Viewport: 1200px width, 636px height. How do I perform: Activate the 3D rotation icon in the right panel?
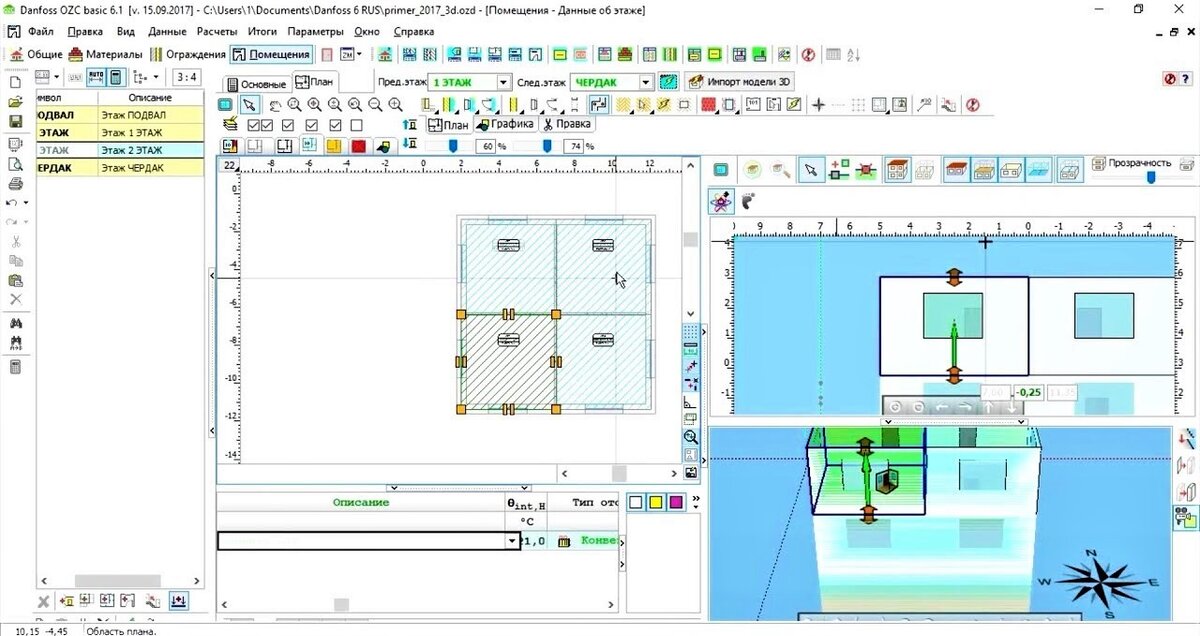(x=722, y=201)
